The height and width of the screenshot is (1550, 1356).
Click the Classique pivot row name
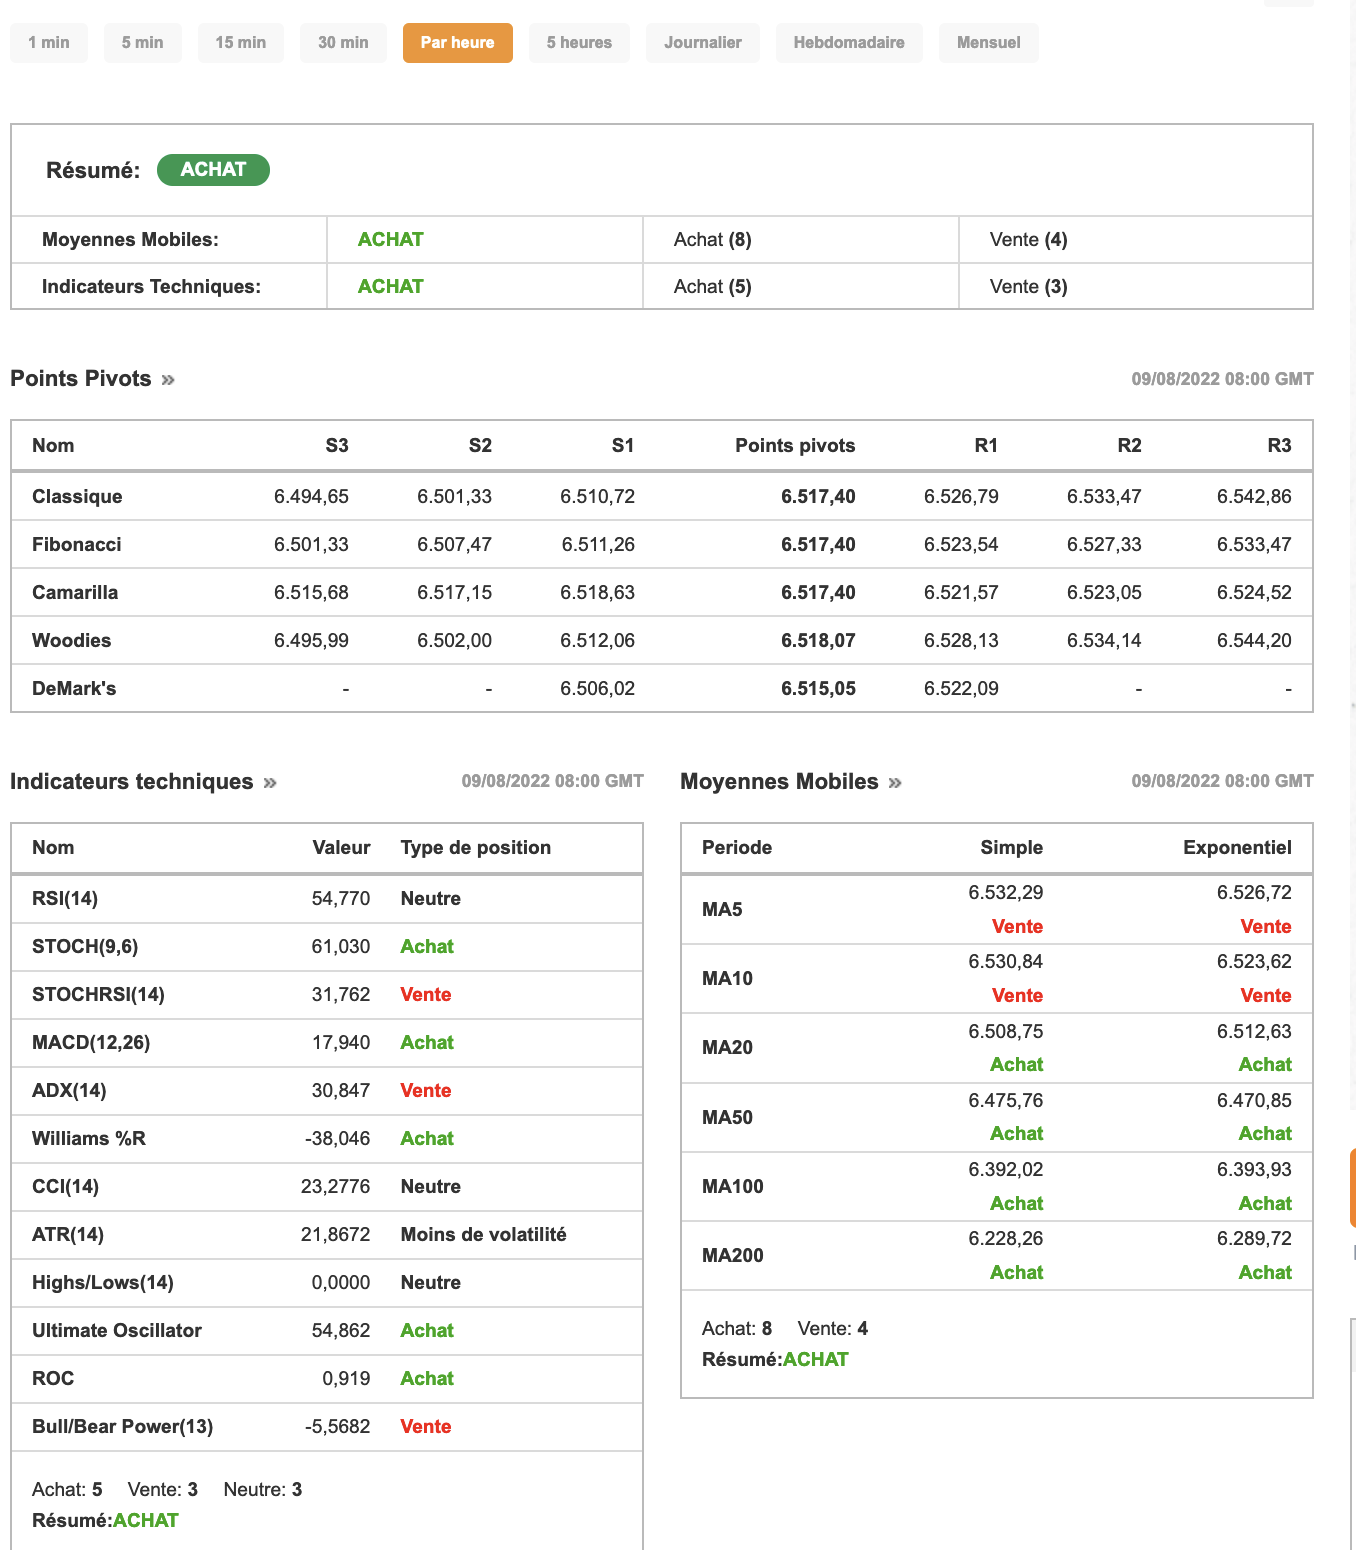click(77, 497)
